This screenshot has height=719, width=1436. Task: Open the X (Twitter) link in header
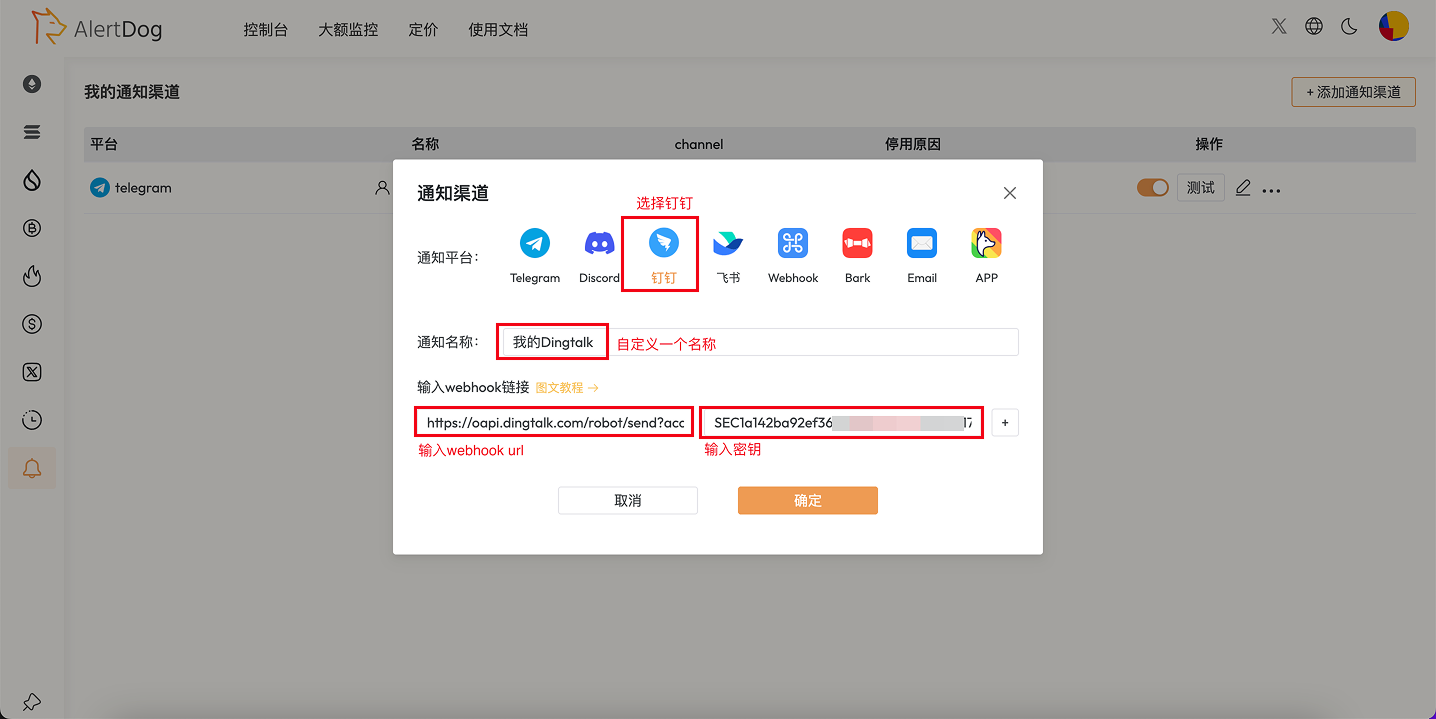click(x=1279, y=27)
